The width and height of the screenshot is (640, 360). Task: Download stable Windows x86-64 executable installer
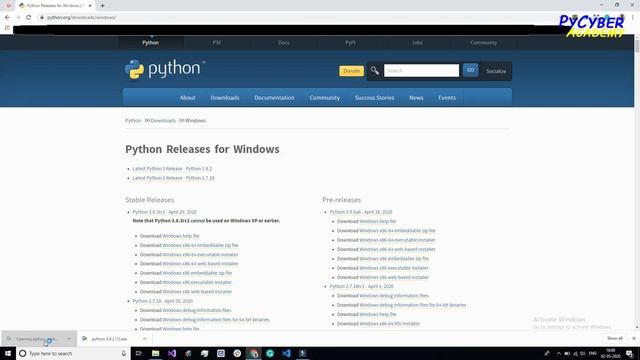[200, 255]
